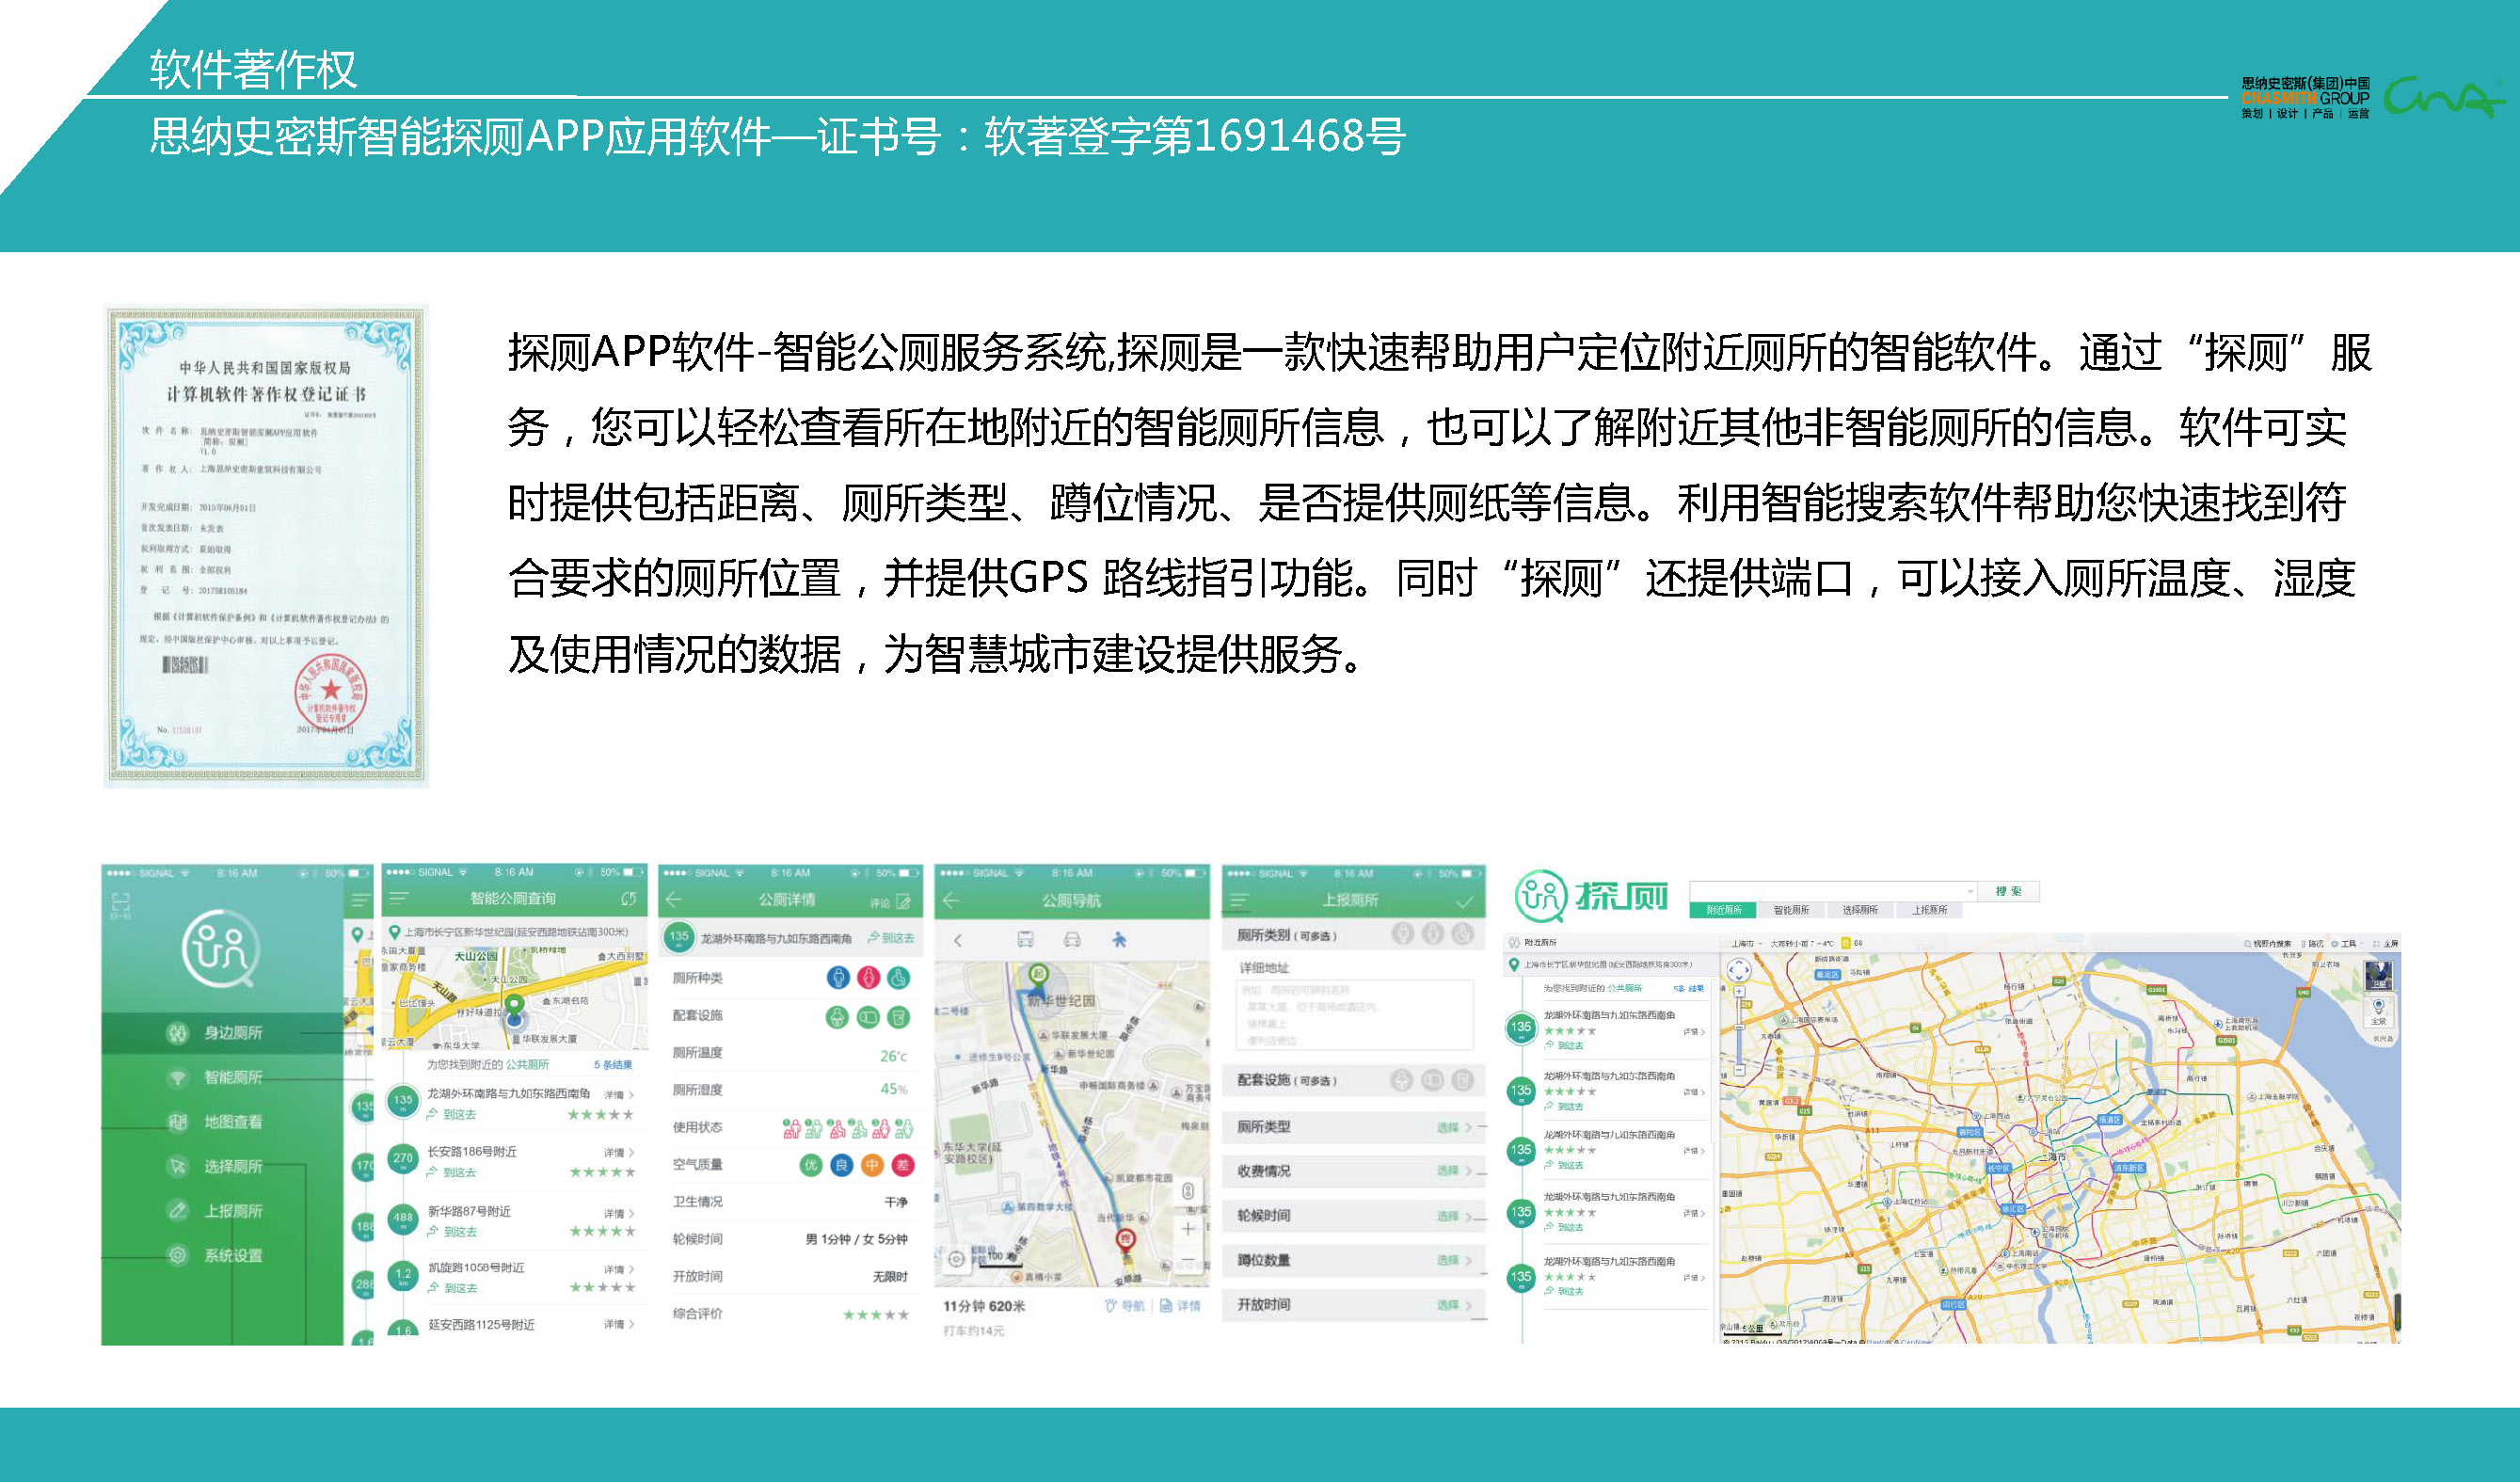Viewport: 2520px width, 1482px height.
Task: Tap the scan QR icon on the sidebar screen
Action: [x=120, y=906]
